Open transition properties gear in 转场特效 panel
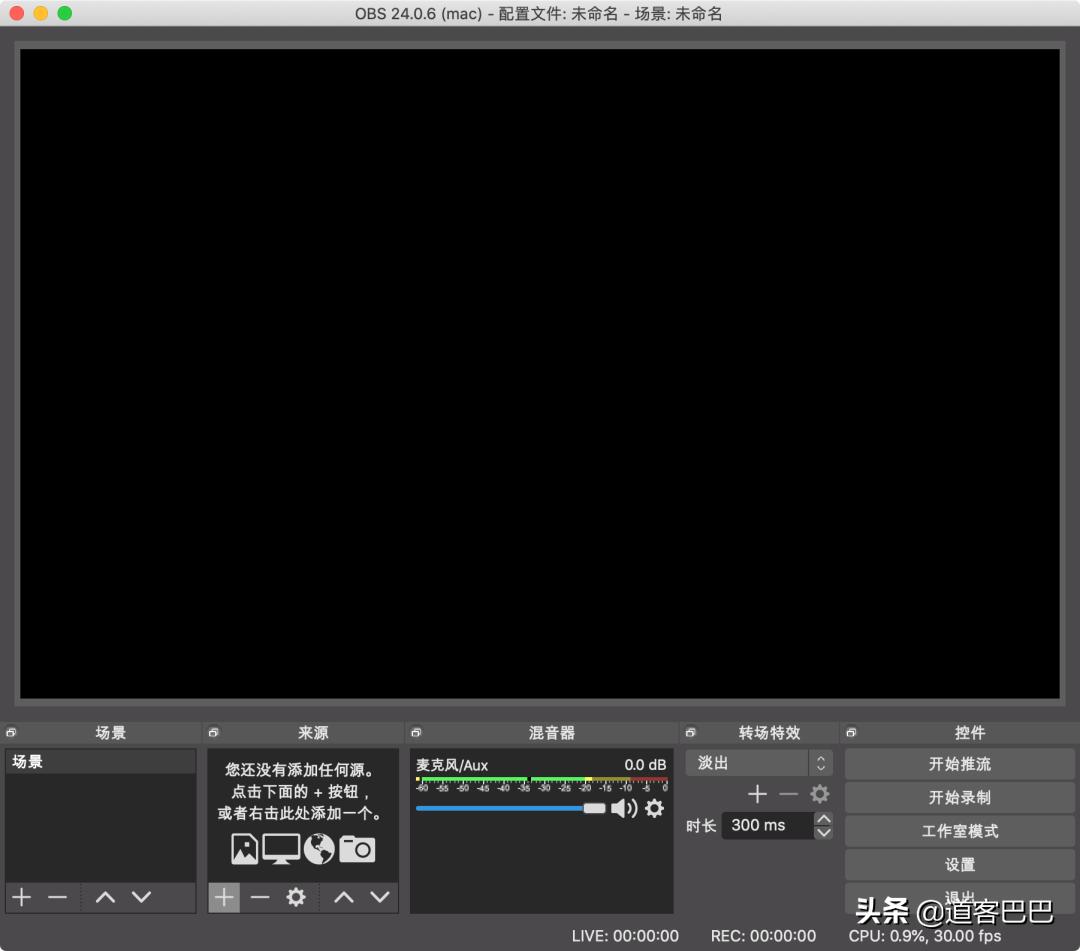 pyautogui.click(x=820, y=794)
